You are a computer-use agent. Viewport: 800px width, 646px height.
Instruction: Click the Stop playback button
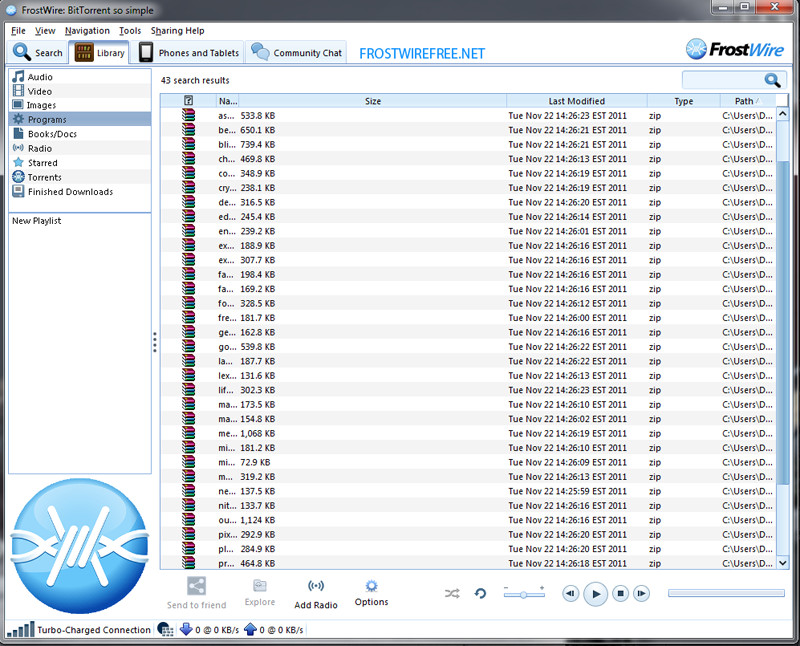tap(620, 593)
